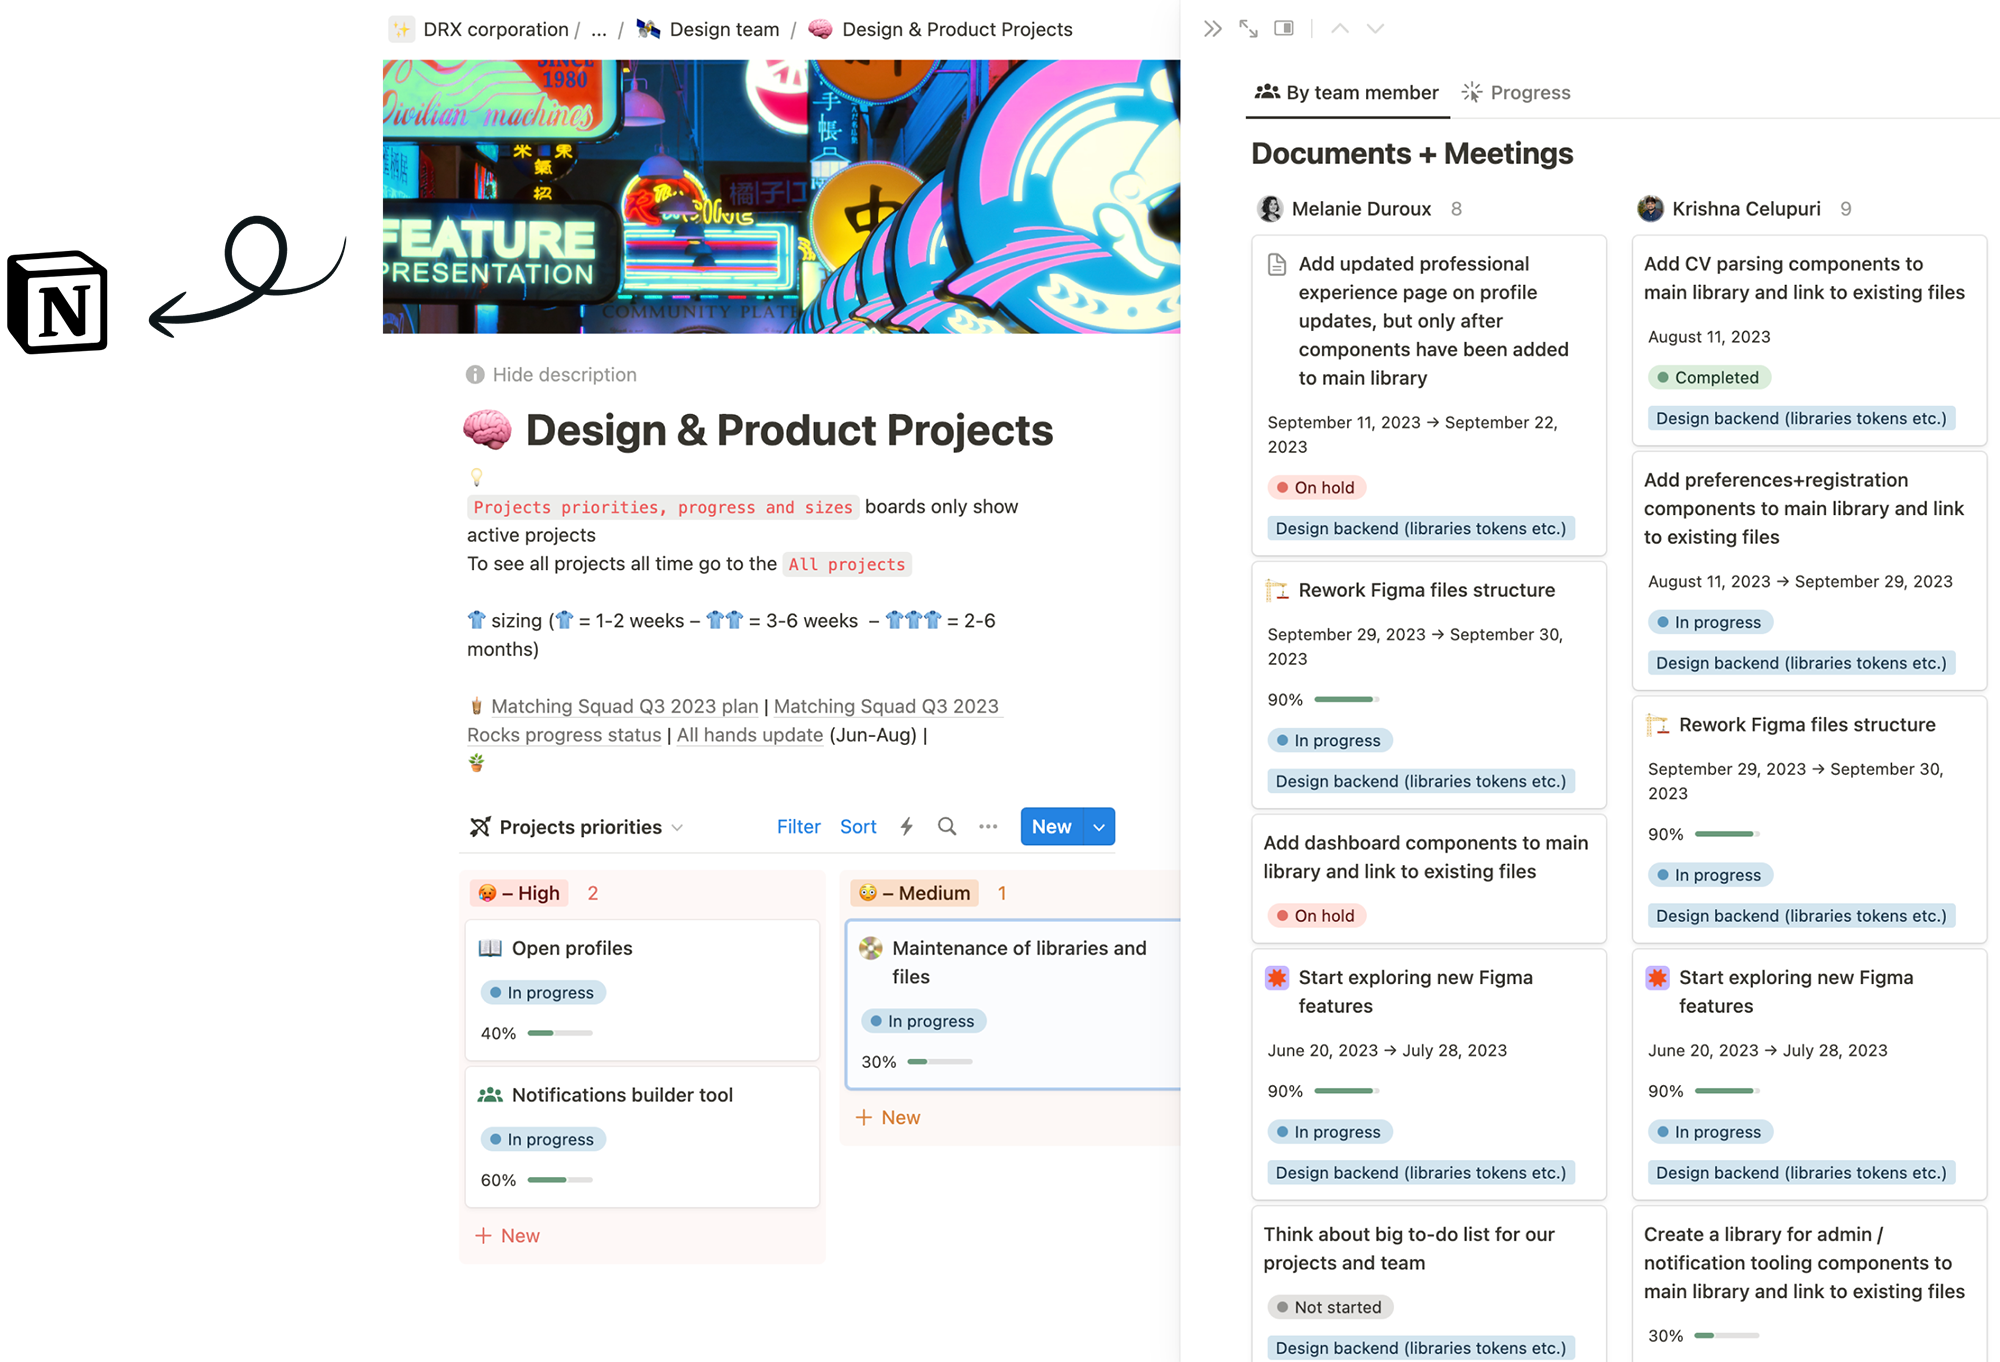2000x1362 pixels.
Task: Click crane icon on Melanie's Rework Figma card
Action: point(1277,590)
